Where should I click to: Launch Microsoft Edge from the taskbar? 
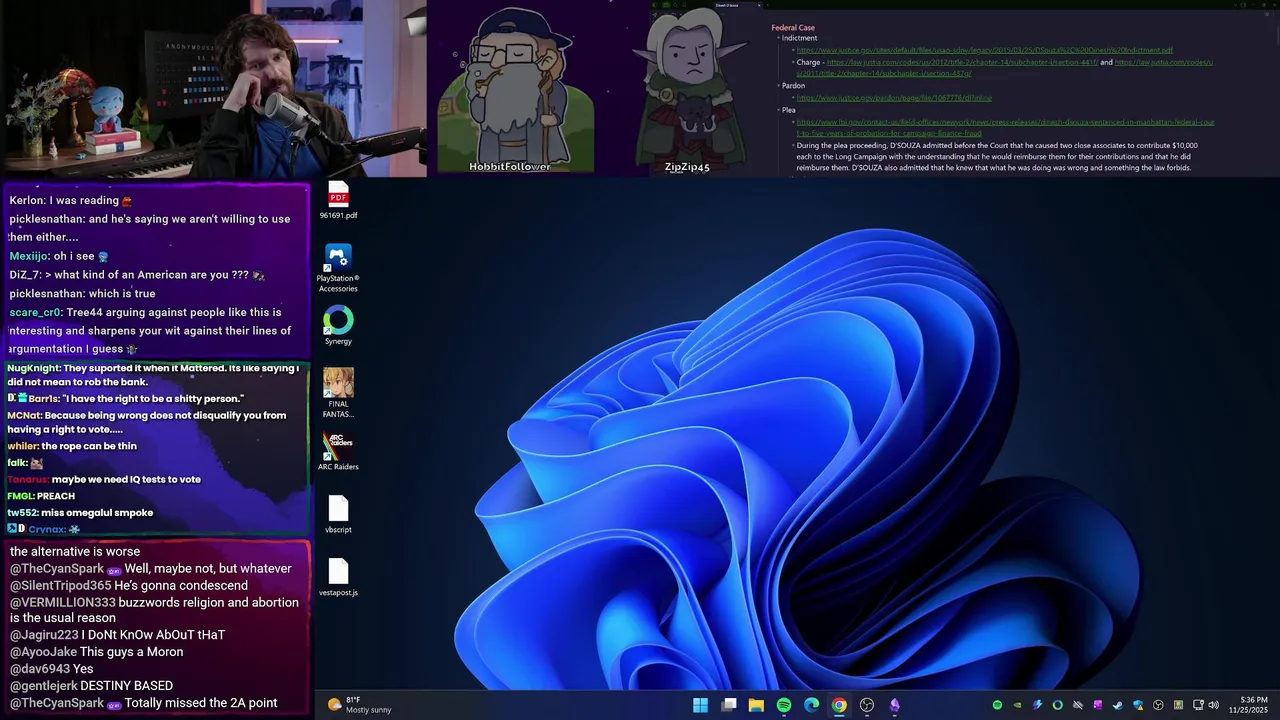811,705
